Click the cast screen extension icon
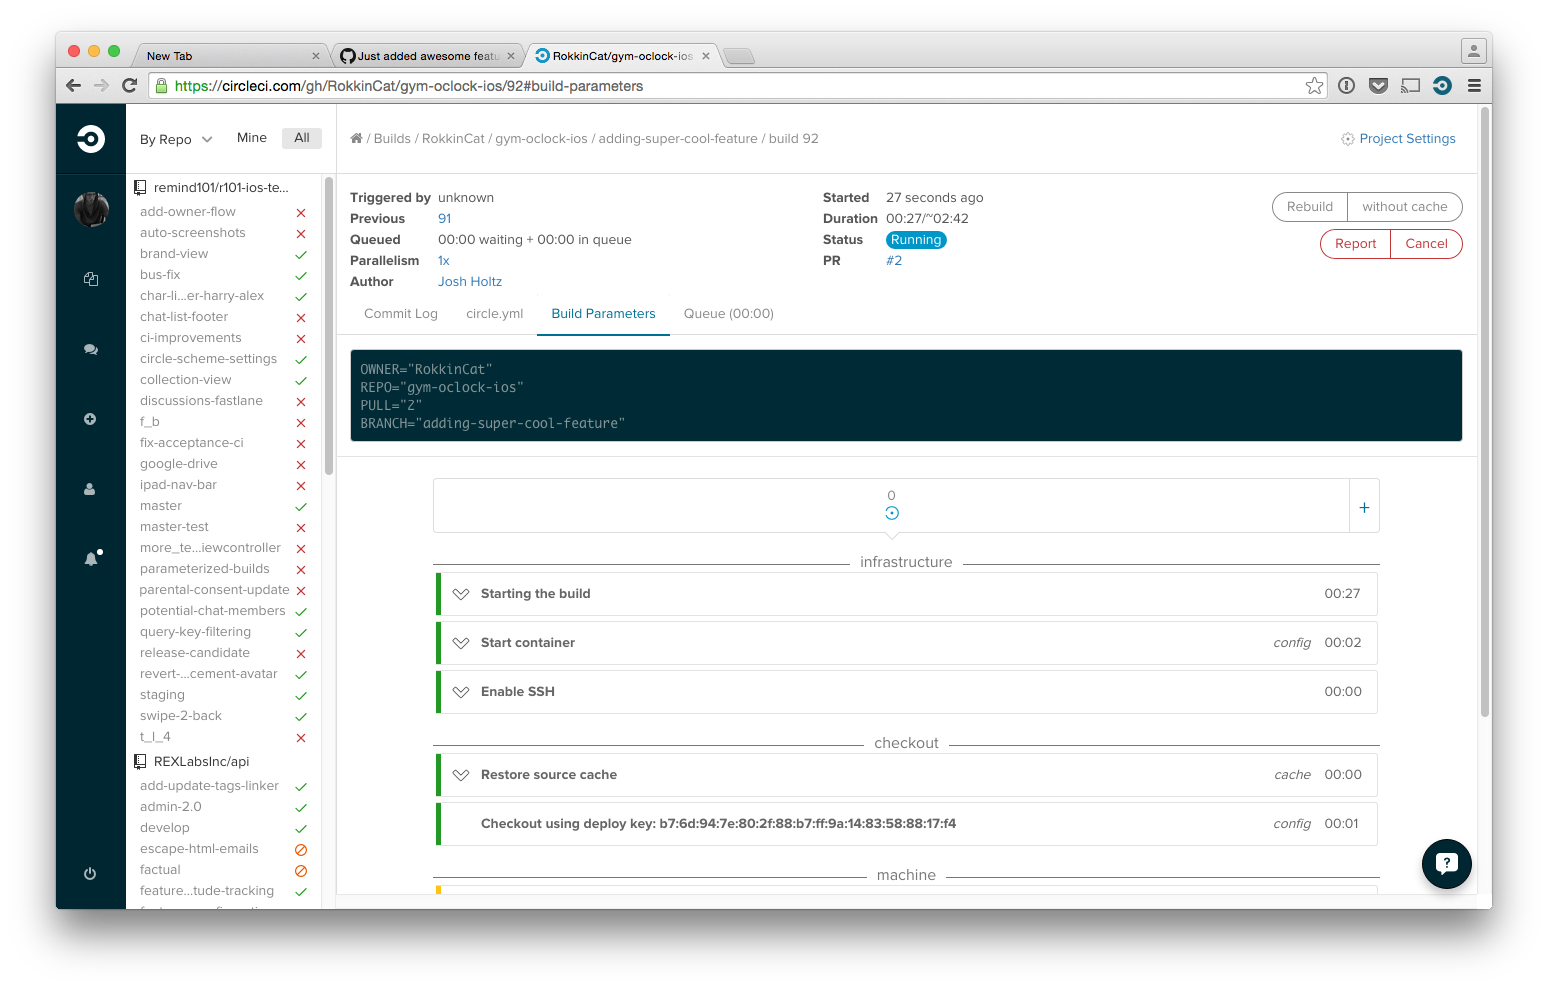 tap(1410, 86)
